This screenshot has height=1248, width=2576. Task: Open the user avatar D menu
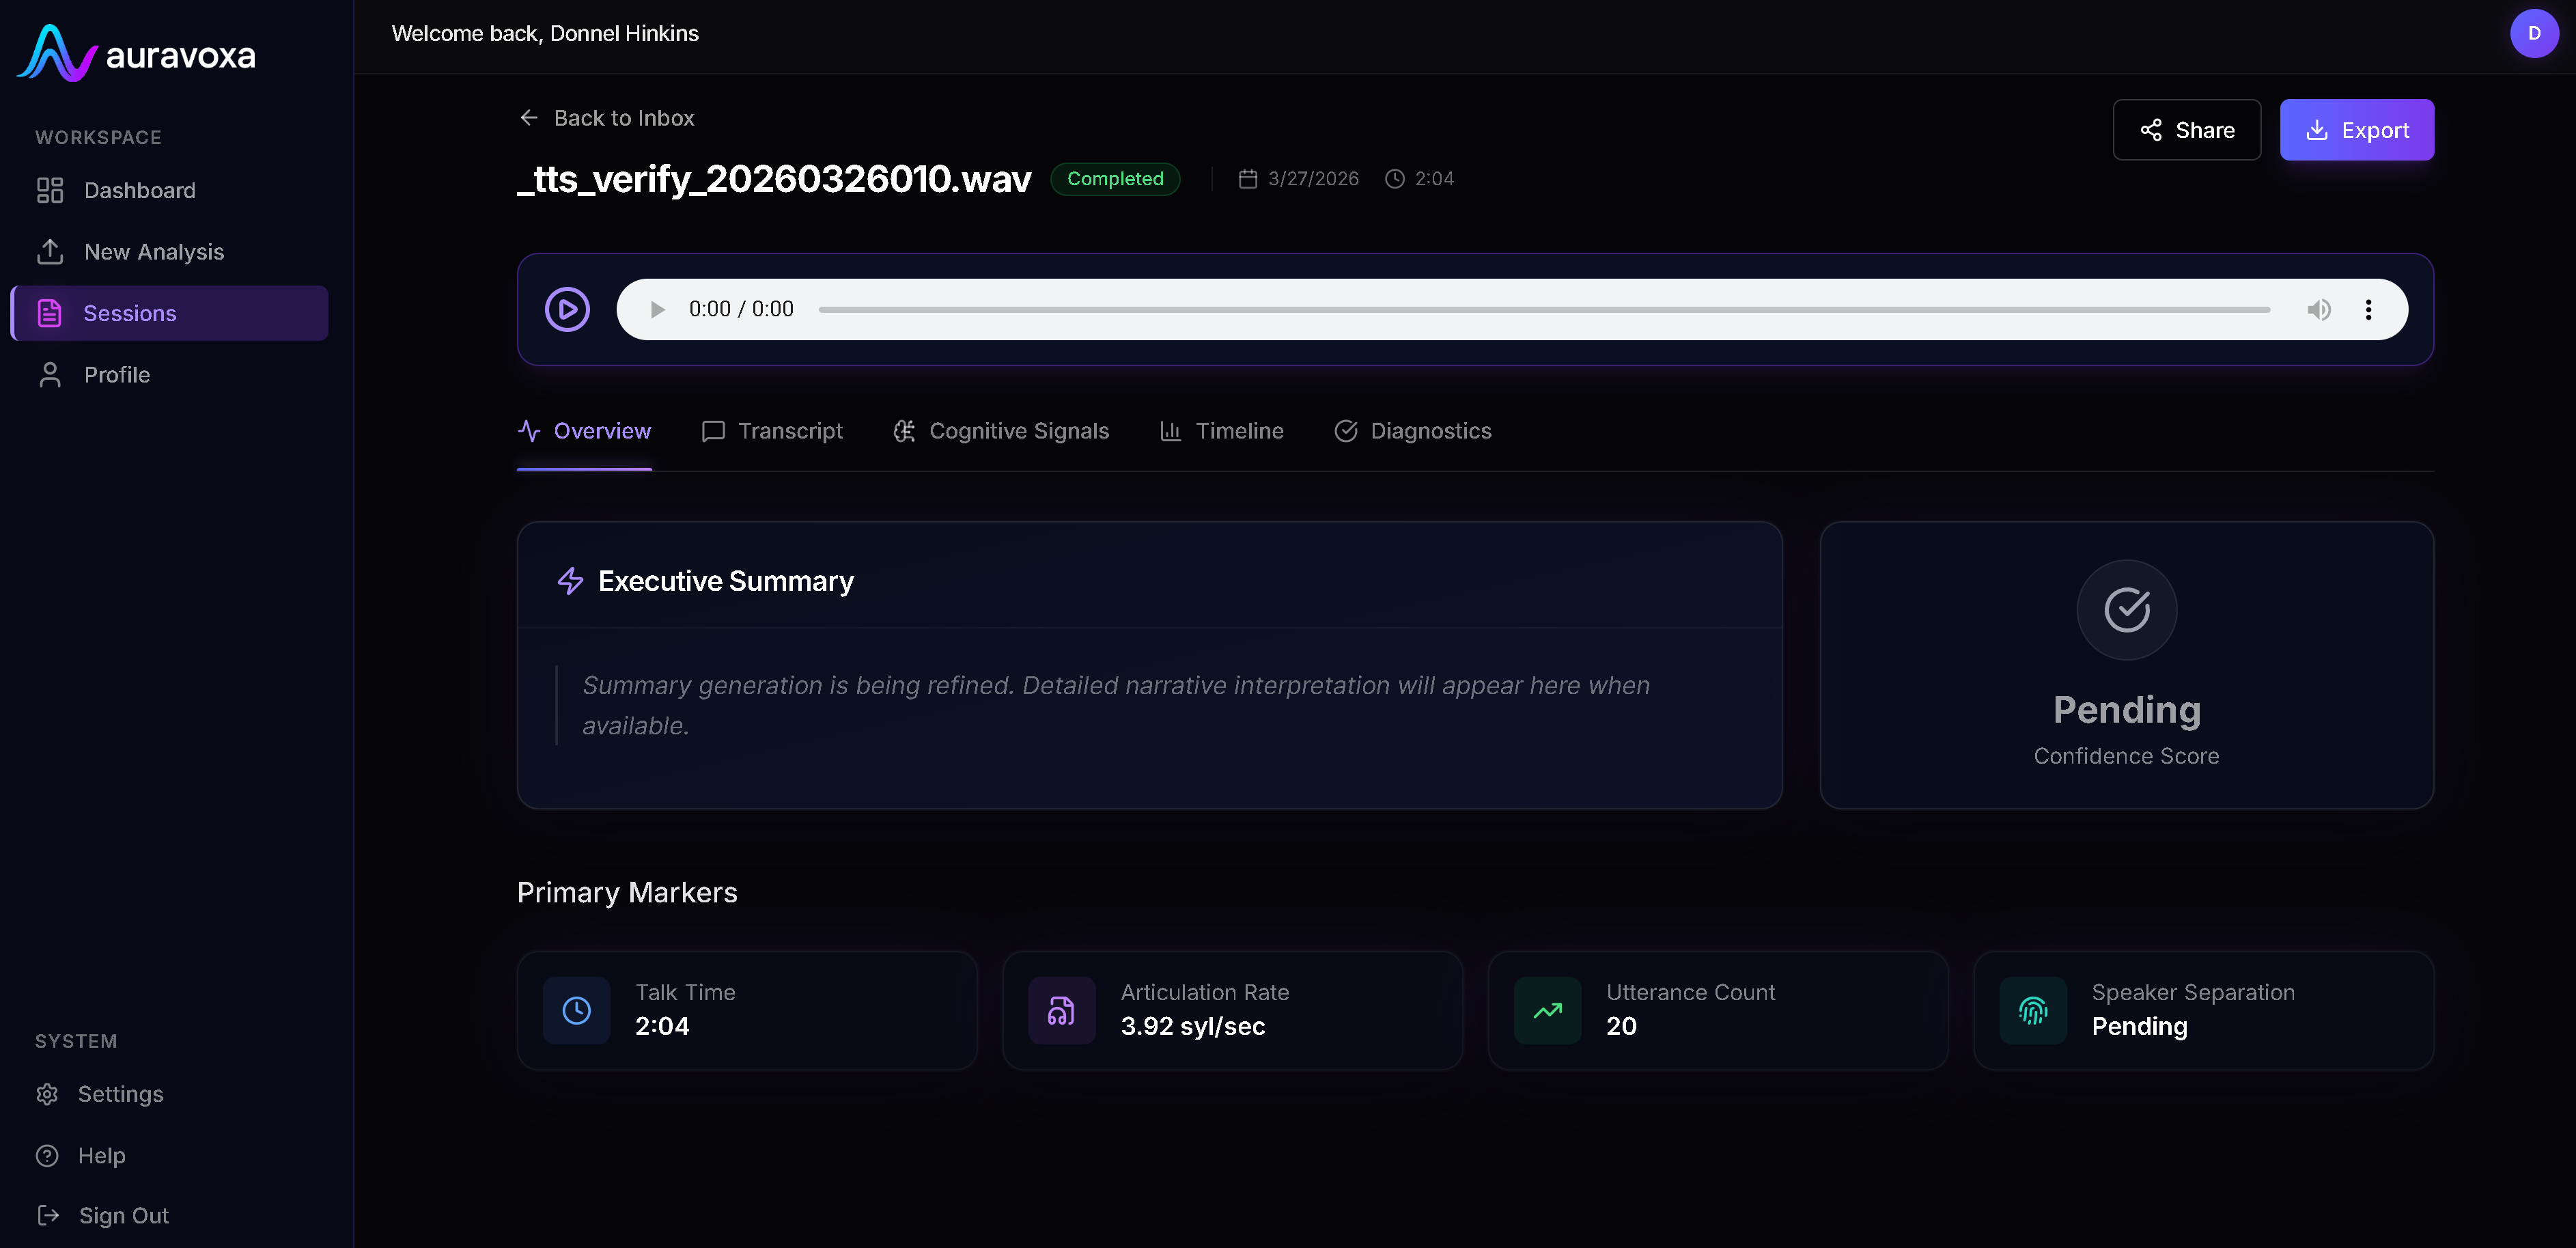pyautogui.click(x=2533, y=33)
